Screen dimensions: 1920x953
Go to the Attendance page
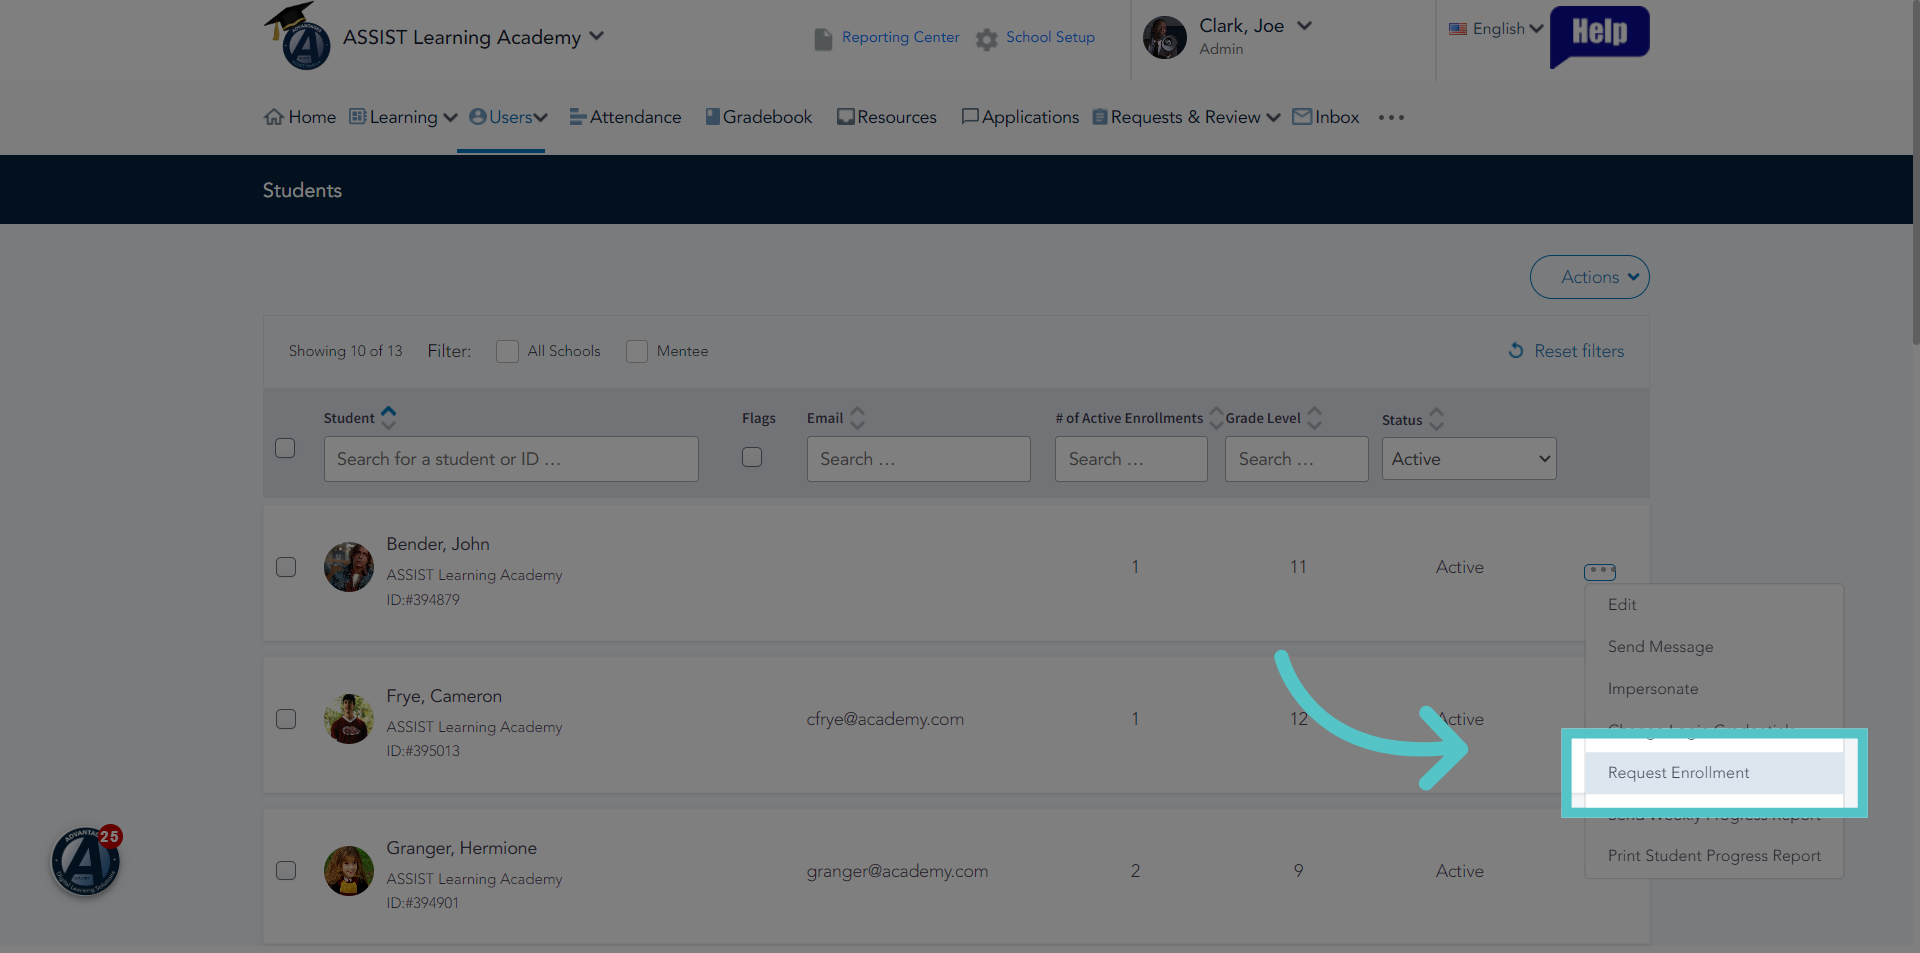(625, 117)
